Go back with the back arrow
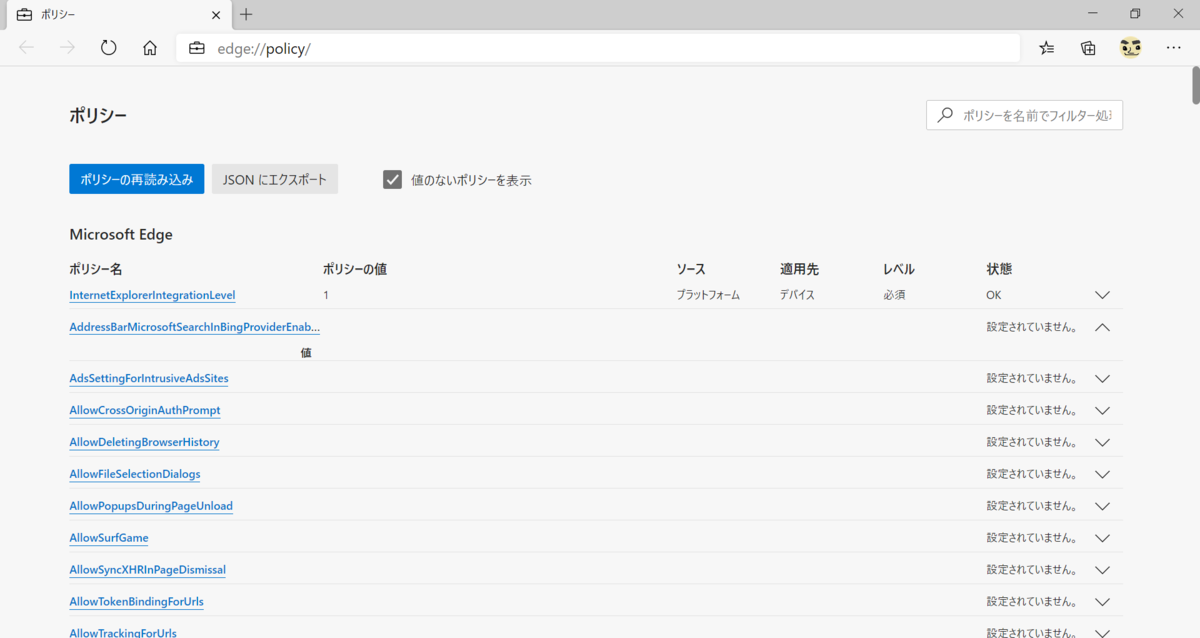Screen dimensions: 1200x638 [27, 48]
